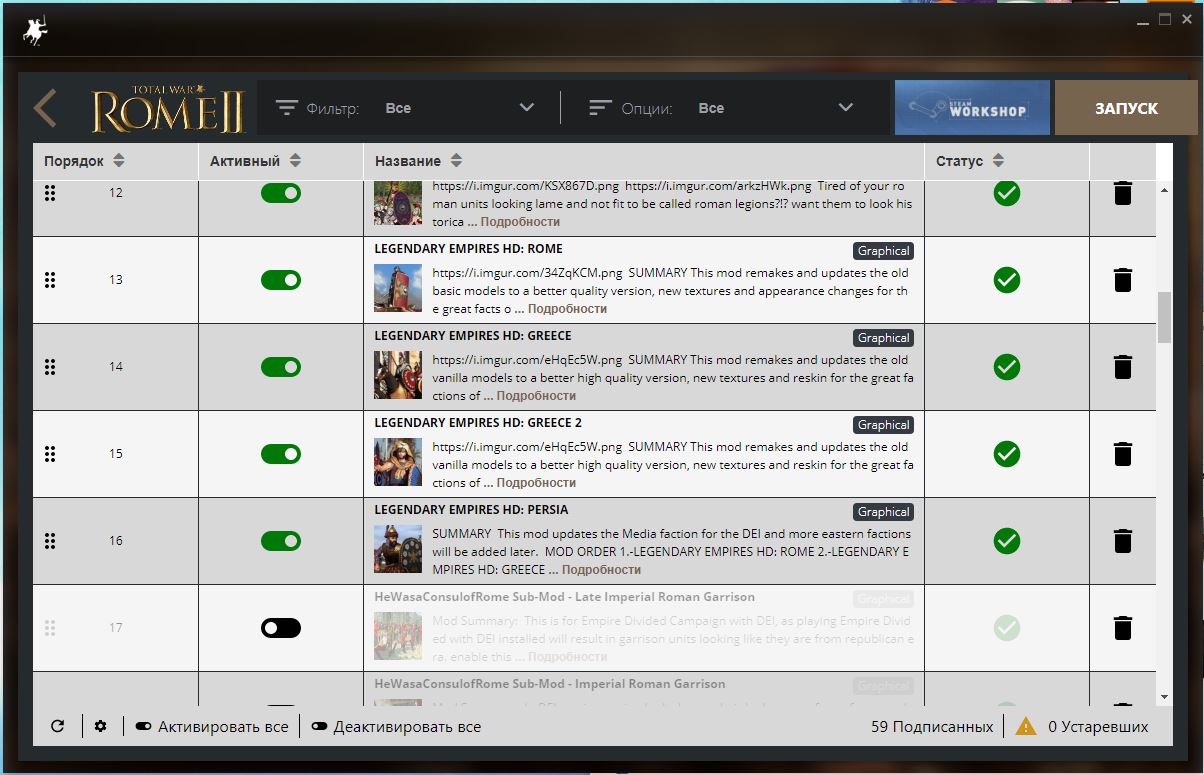This screenshot has height=775, width=1204.
Task: Click the refresh icon in bottom bar
Action: (57, 726)
